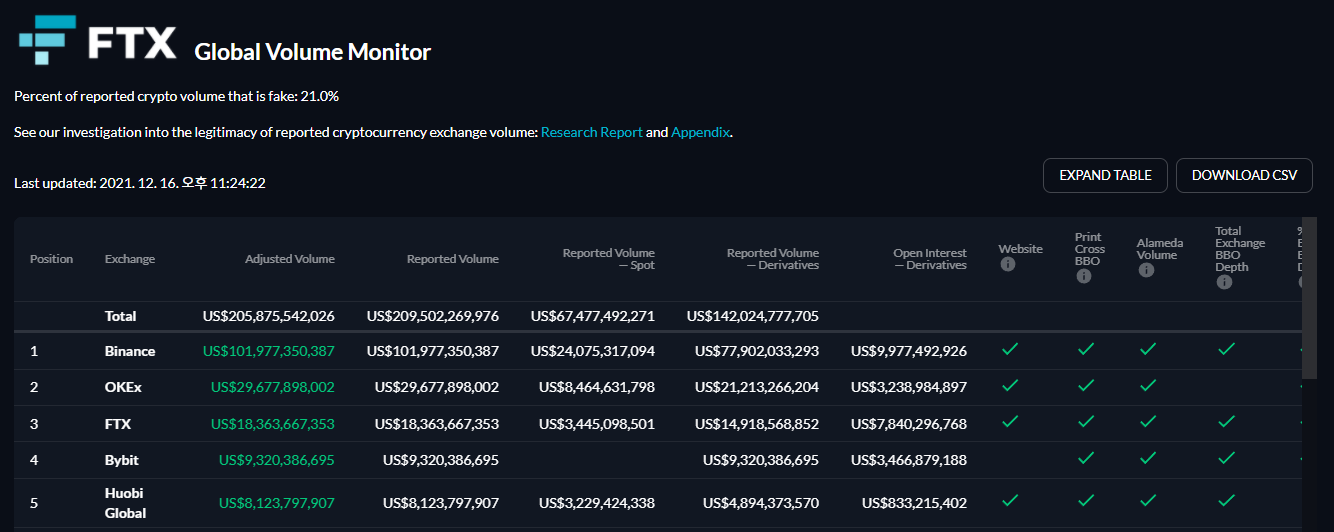The image size is (1334, 532).
Task: Sort by Open Interest — Derivatives header
Action: click(x=930, y=259)
